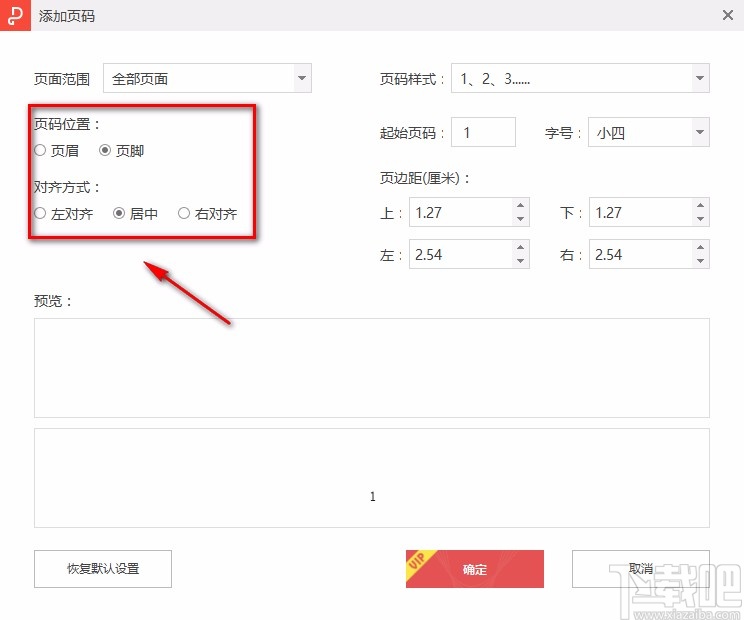Increase the 上 margin value

click(520, 206)
